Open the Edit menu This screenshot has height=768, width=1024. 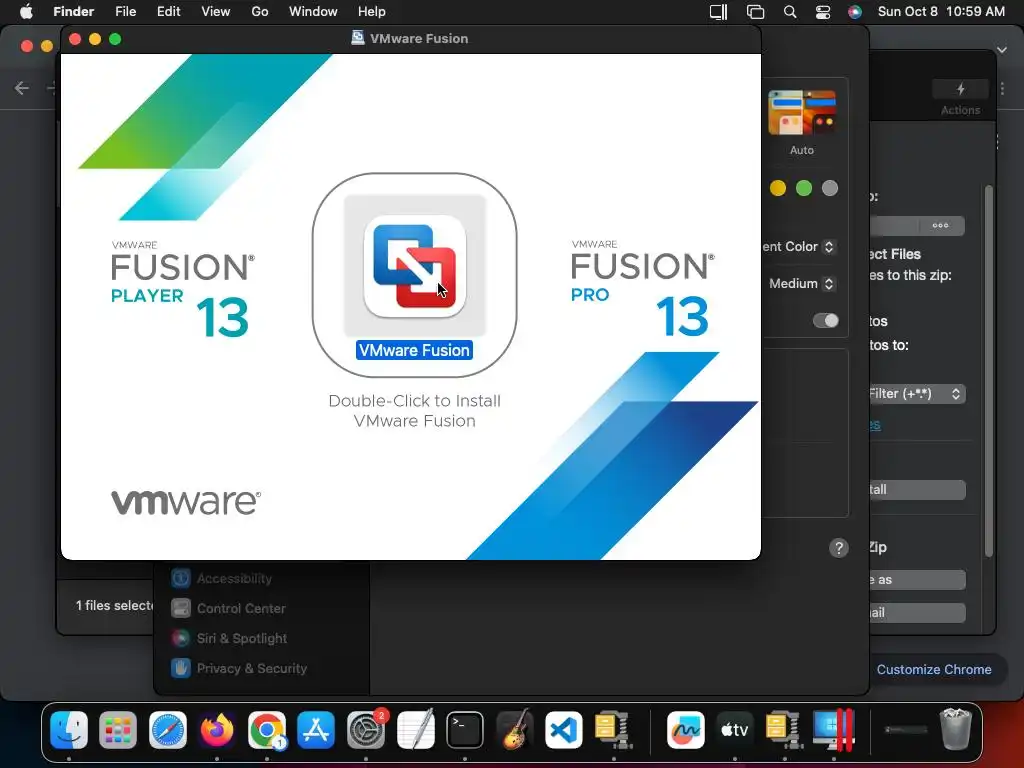pos(168,11)
